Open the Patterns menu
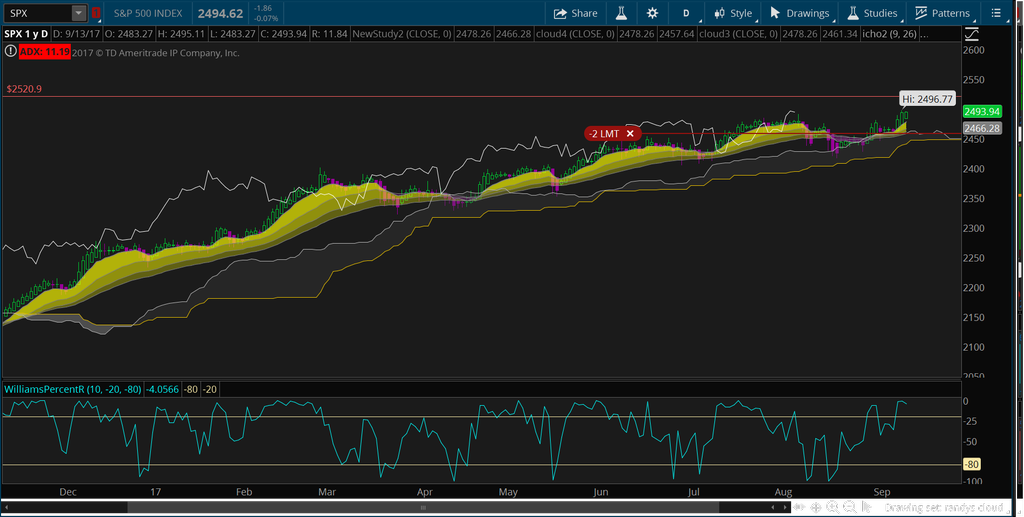The height and width of the screenshot is (517, 1024). point(942,13)
